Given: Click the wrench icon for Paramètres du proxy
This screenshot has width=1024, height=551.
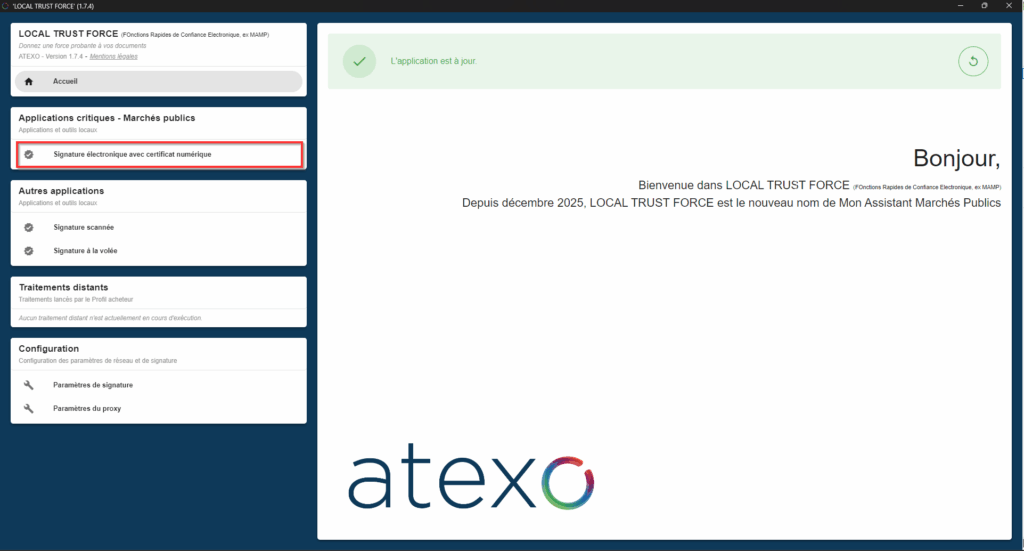Looking at the screenshot, I should coord(29,409).
